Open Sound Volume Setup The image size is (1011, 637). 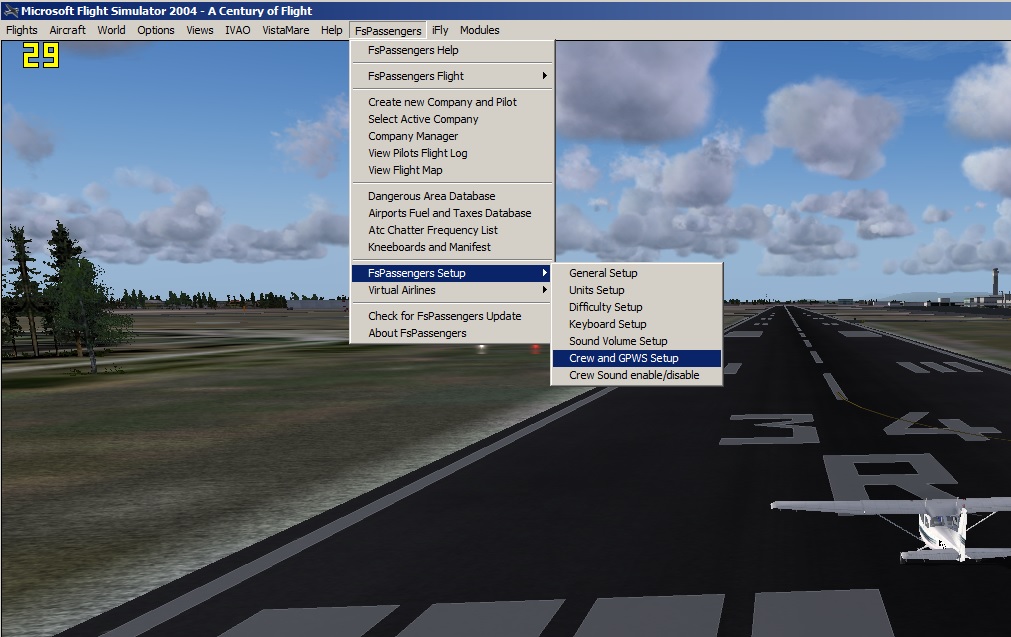point(636,341)
